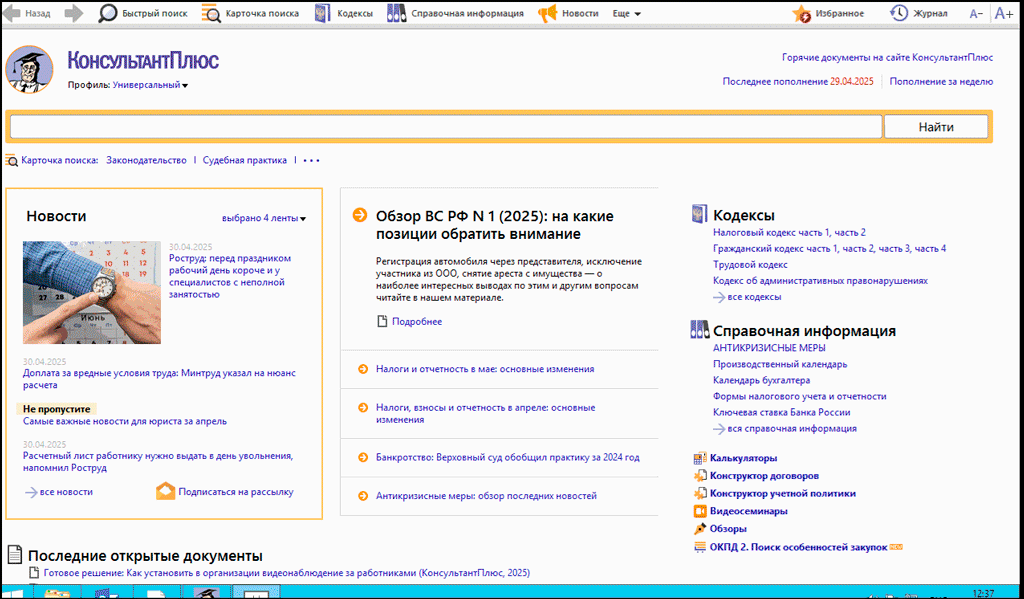This screenshot has height=599, width=1024.
Task: Expand the Еще toolbar dropdown
Action: (627, 13)
